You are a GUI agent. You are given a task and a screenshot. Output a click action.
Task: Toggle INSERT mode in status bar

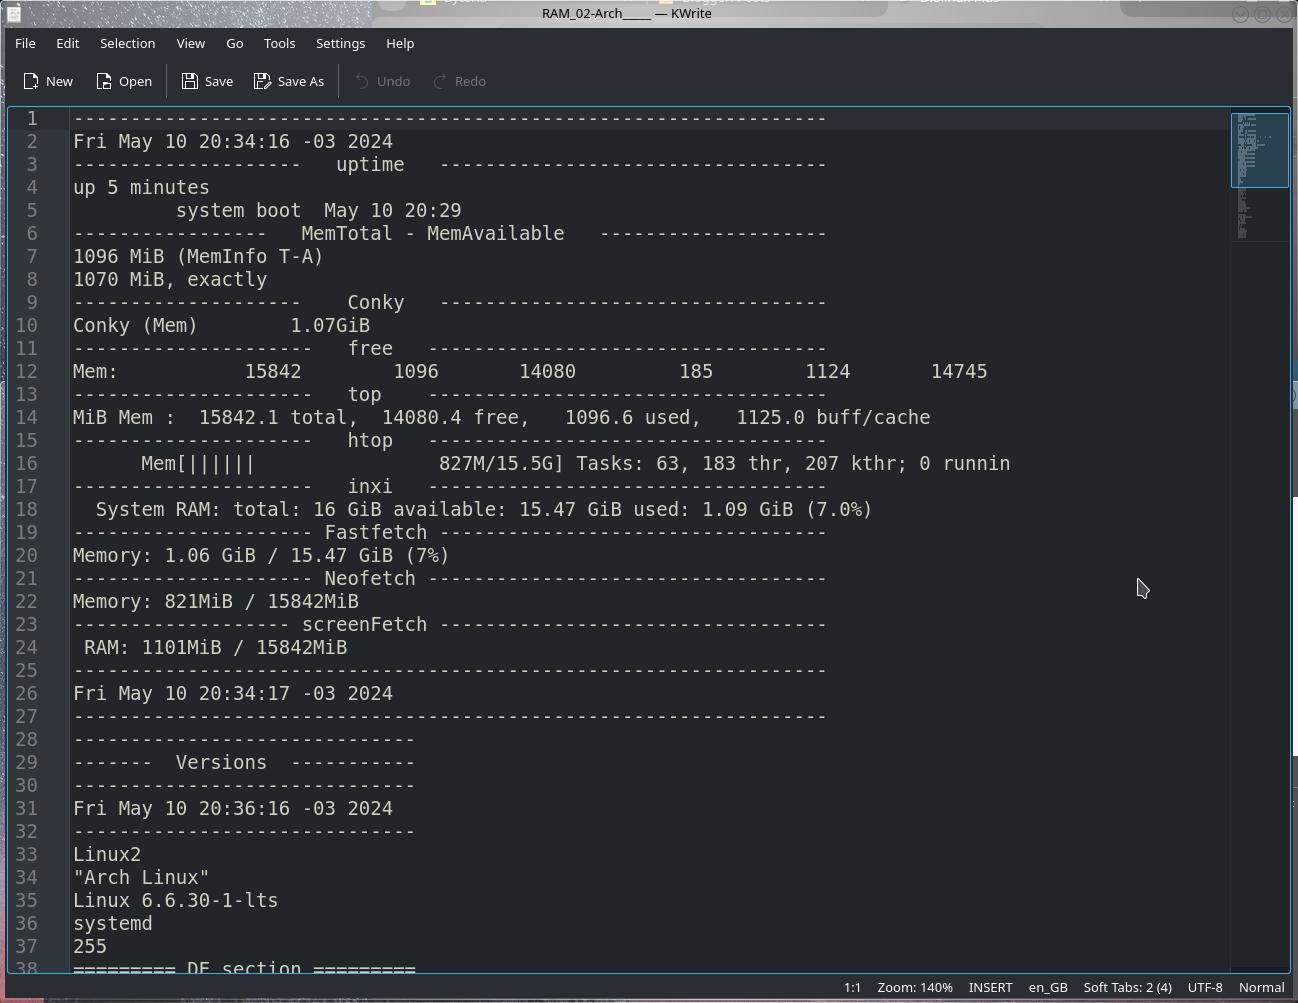click(990, 987)
